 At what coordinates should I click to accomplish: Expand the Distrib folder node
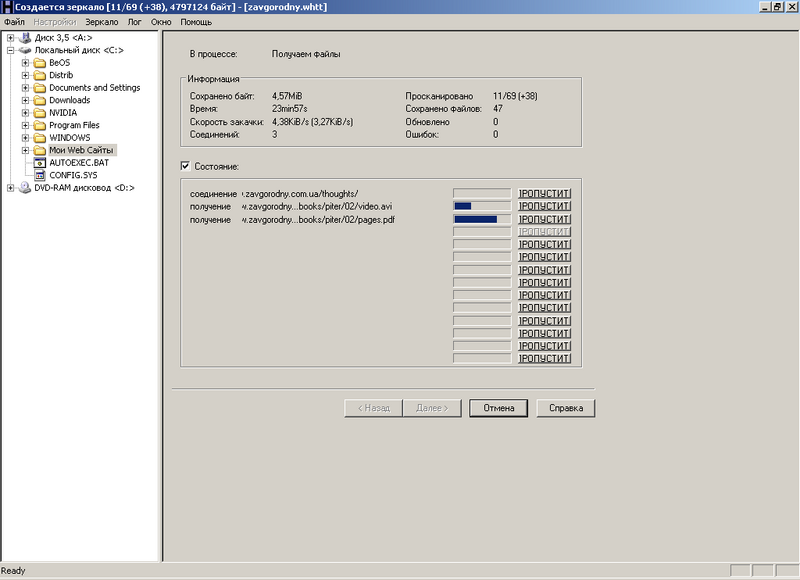(x=25, y=75)
